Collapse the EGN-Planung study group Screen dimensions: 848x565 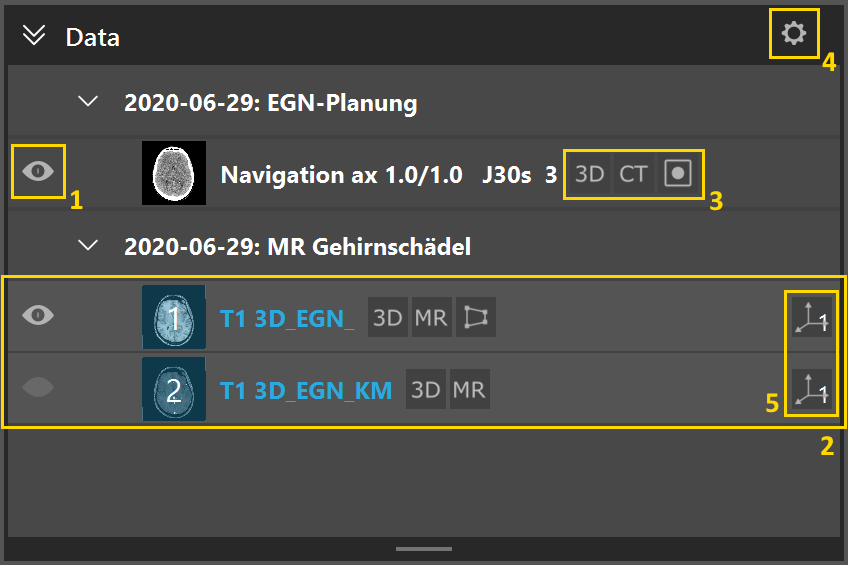click(x=91, y=101)
